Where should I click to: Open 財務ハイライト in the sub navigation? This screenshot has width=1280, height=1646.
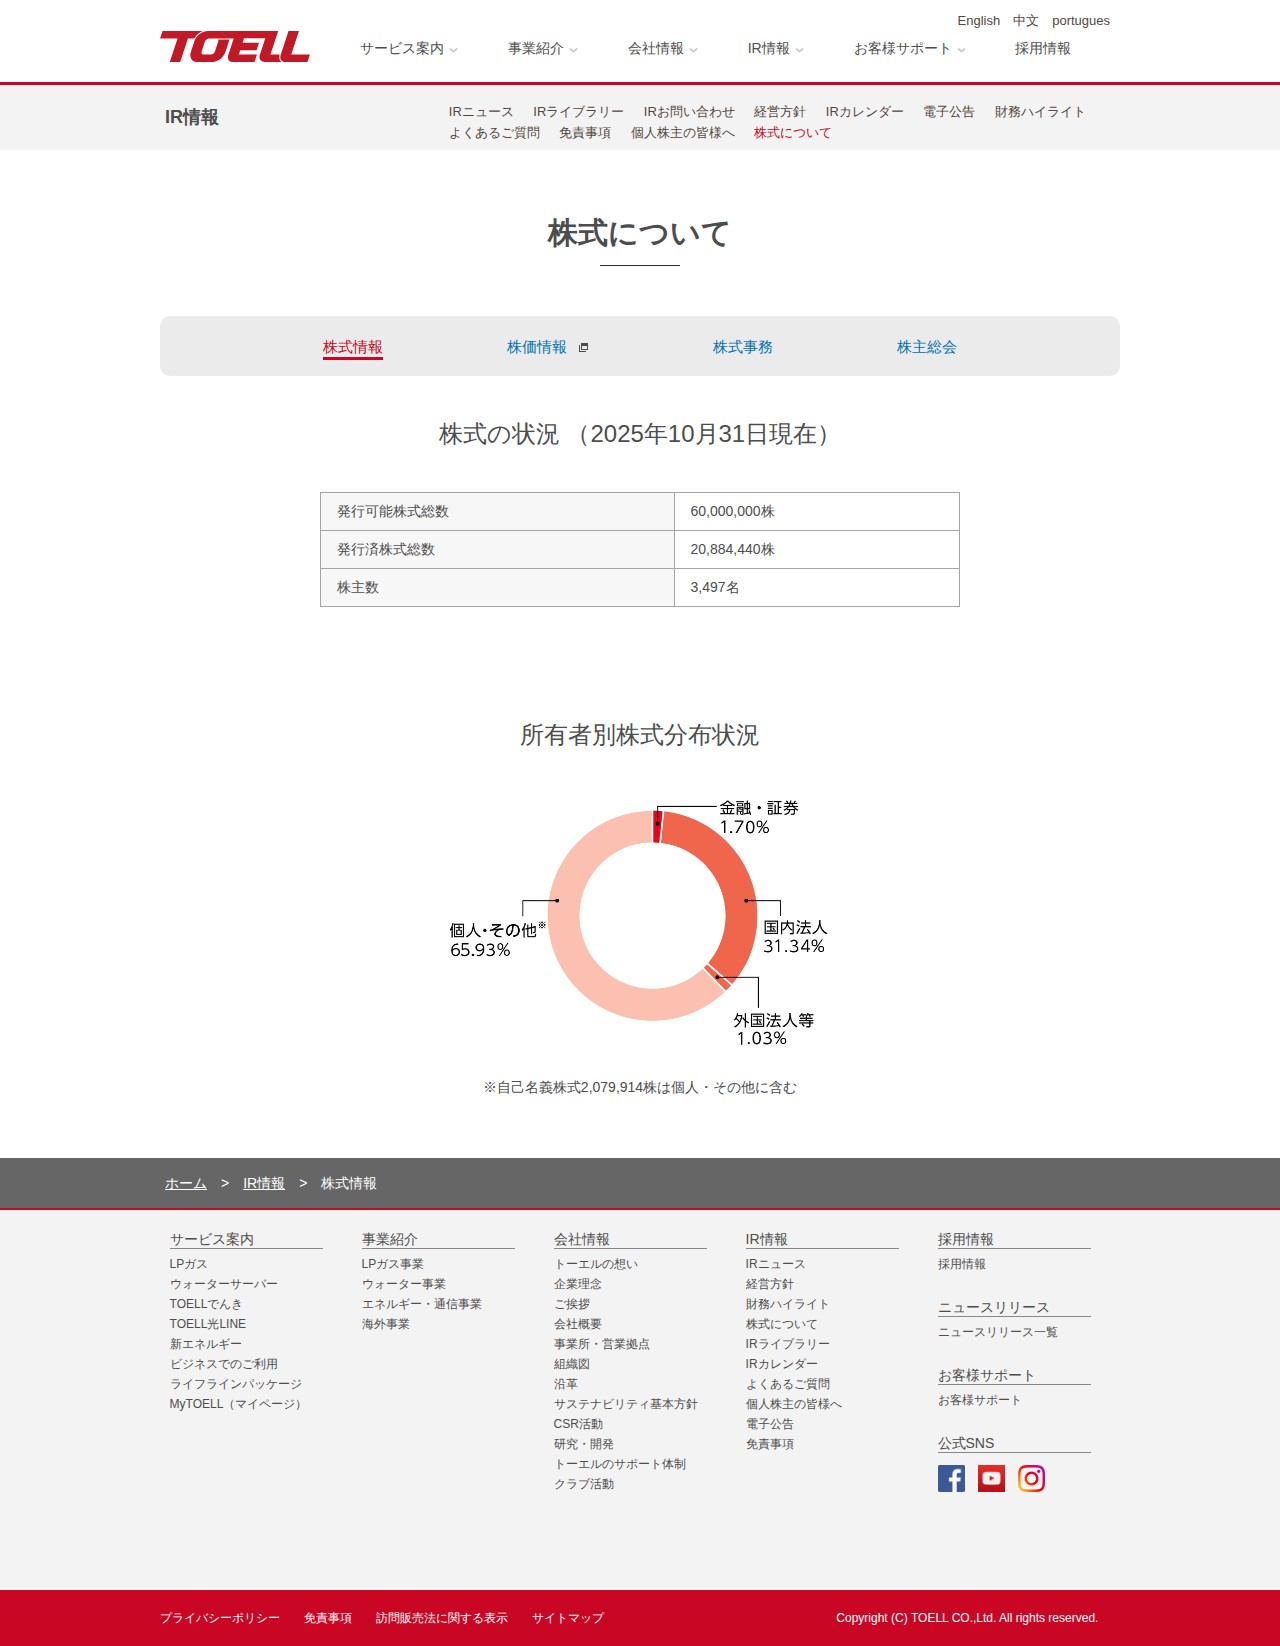click(1040, 112)
